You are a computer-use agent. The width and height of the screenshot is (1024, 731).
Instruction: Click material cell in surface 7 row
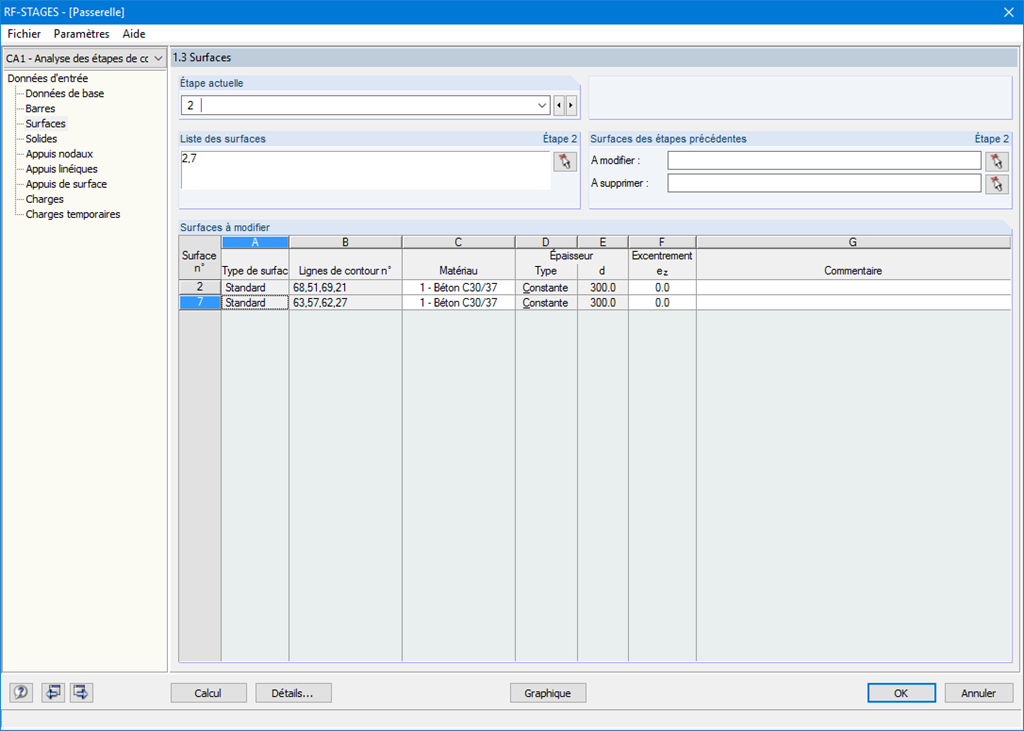pos(458,302)
